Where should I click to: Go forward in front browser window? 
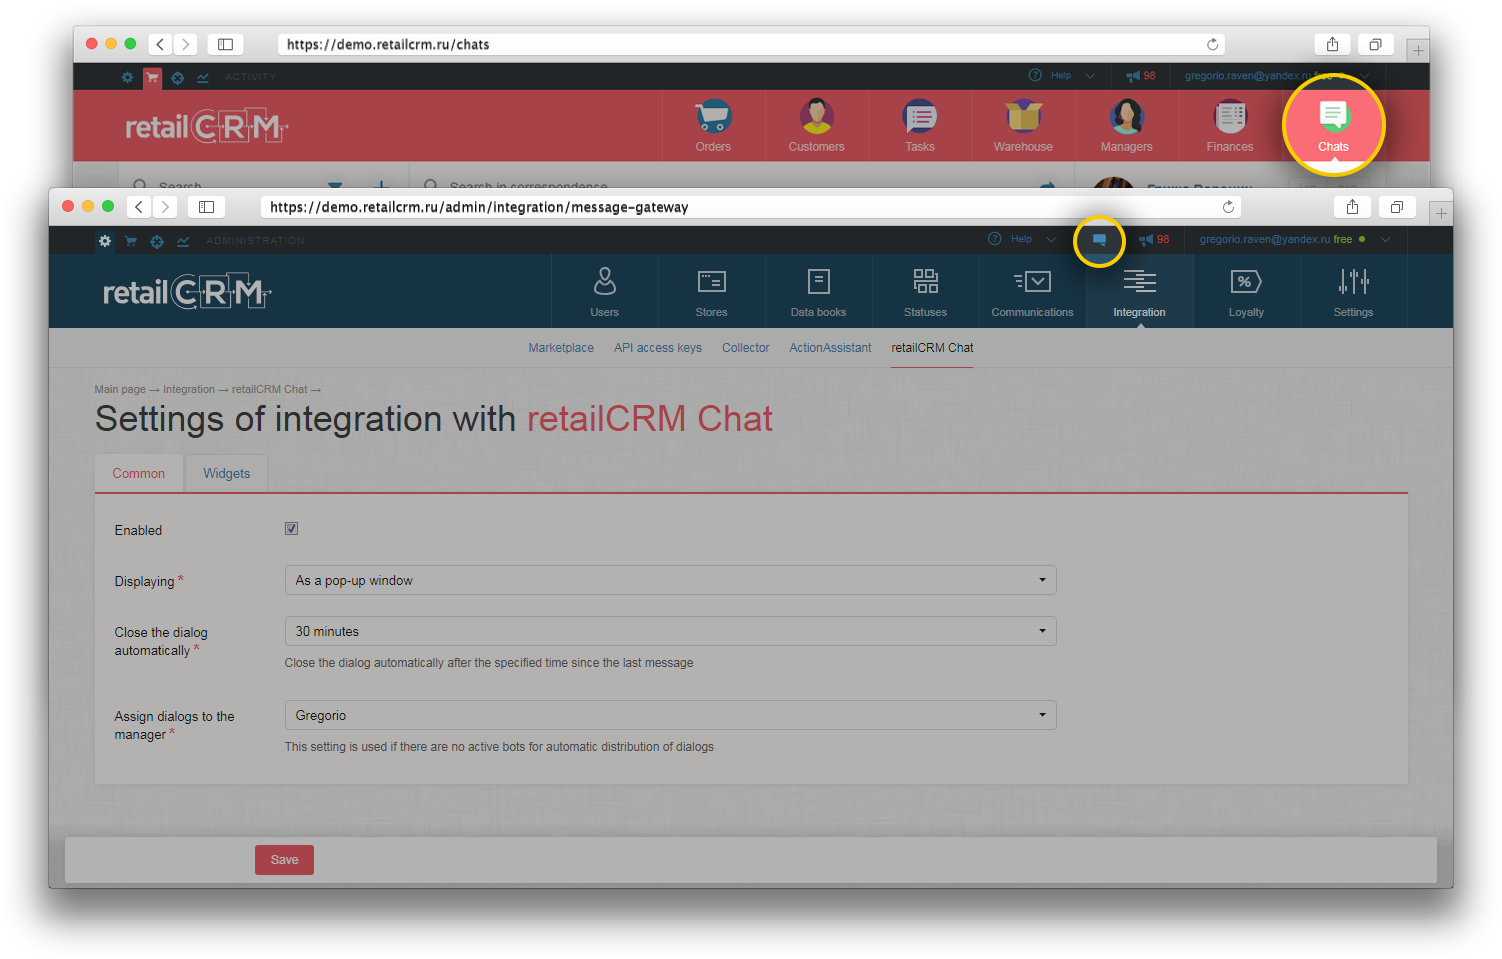click(x=165, y=207)
